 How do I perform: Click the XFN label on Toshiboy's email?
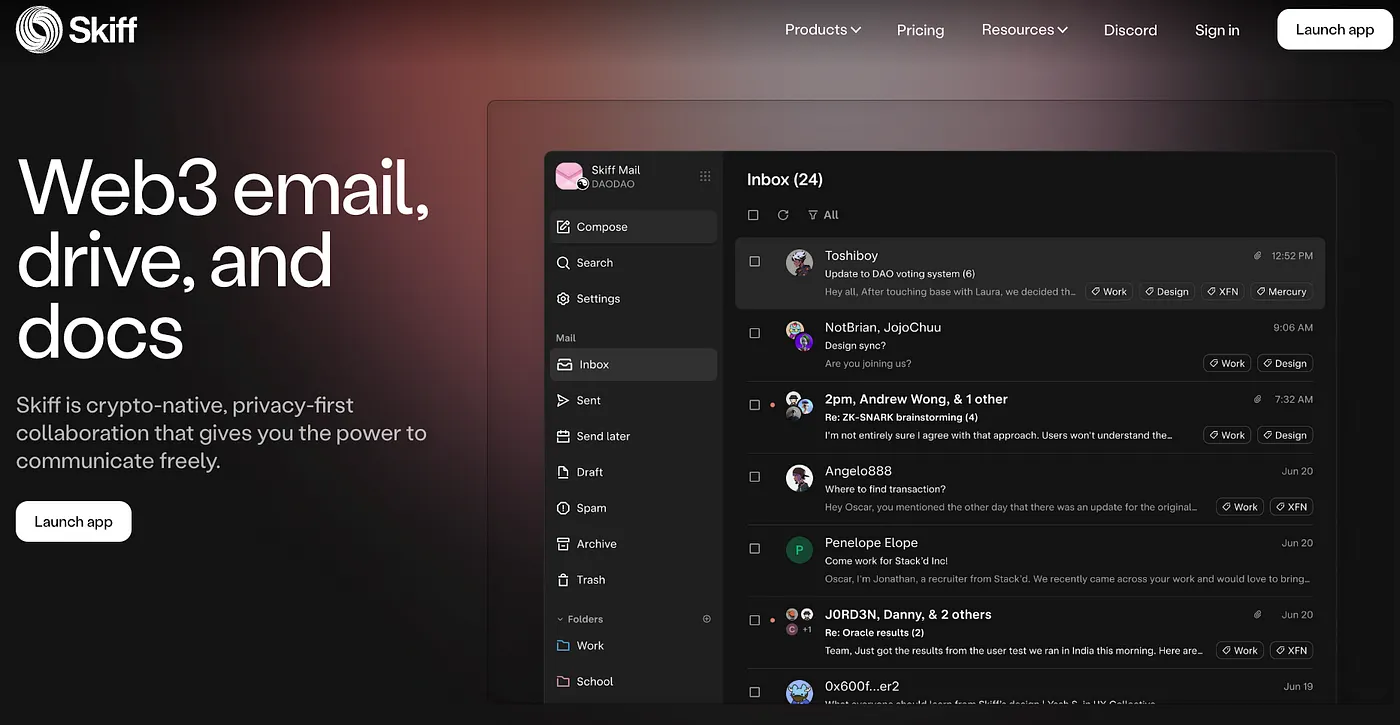tap(1222, 292)
